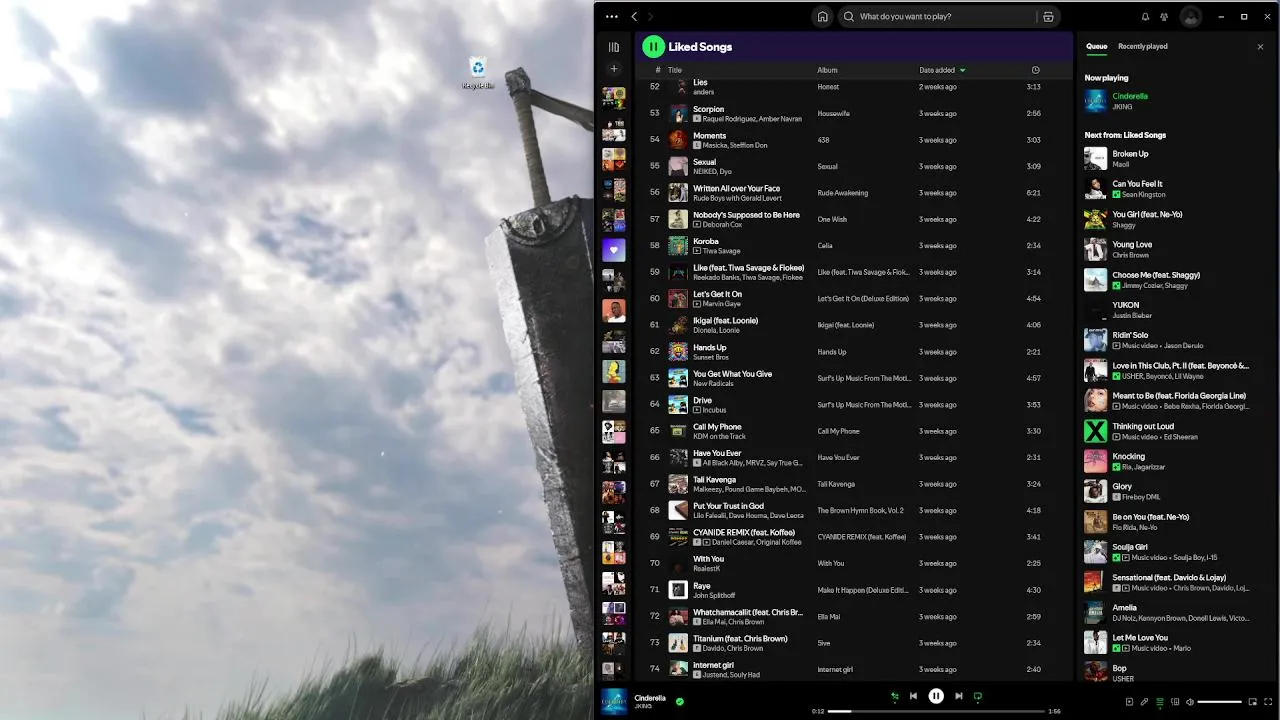Seek along the song progress bar
The width and height of the screenshot is (1280, 720).
tap(935, 711)
